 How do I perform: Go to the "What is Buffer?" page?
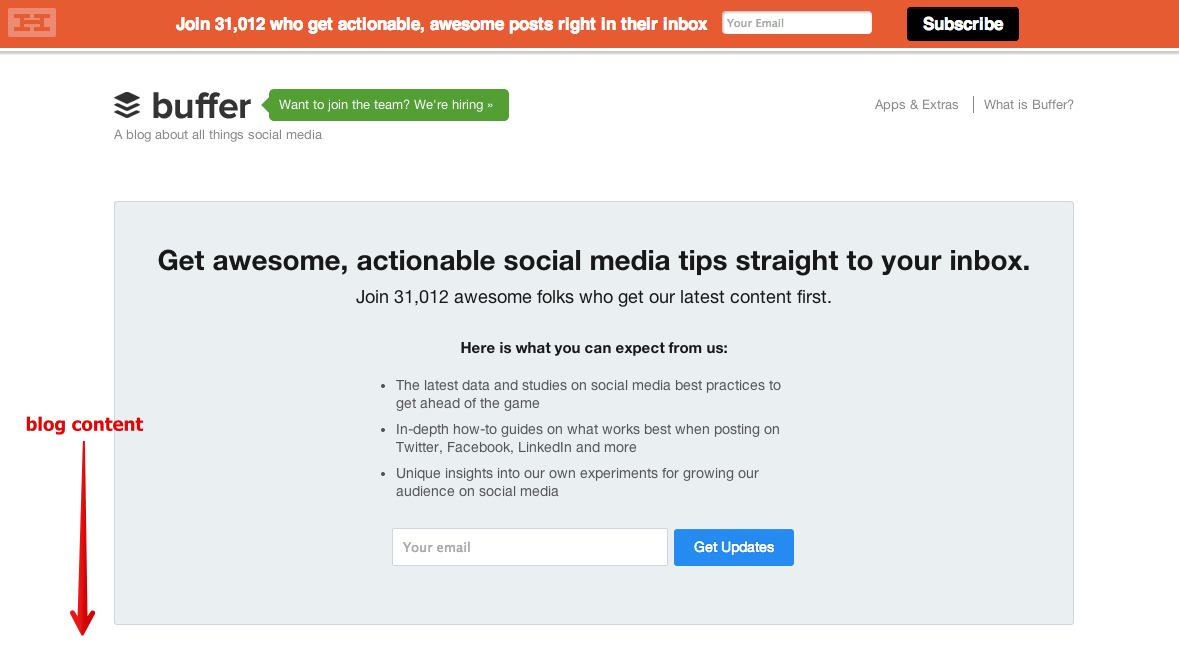(x=1028, y=105)
